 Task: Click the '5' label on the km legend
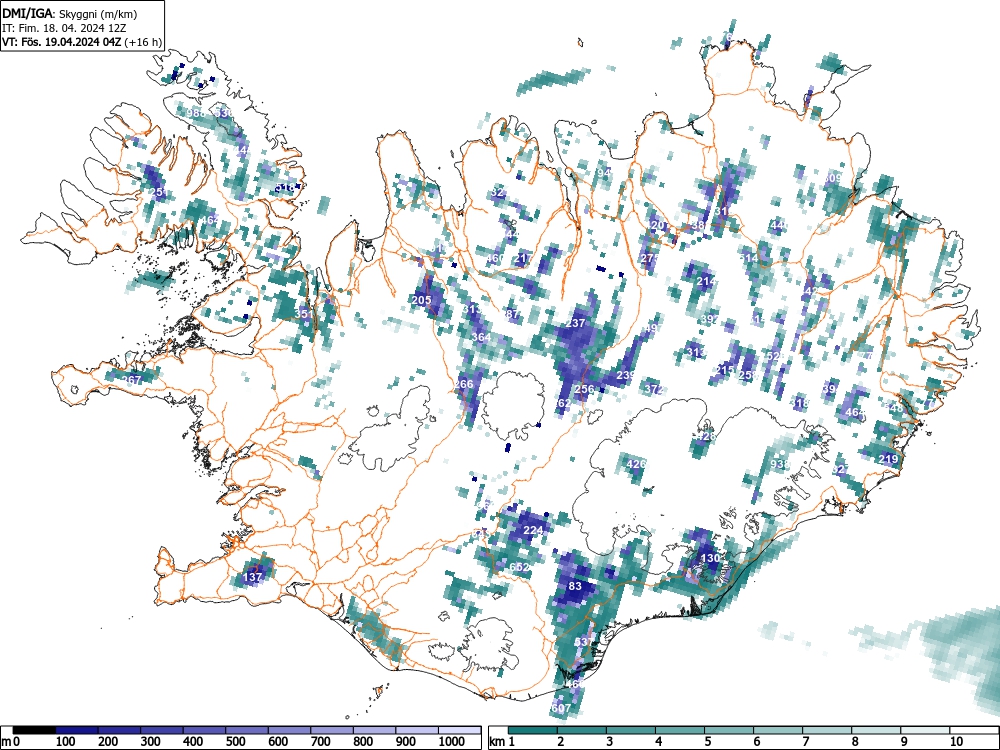pos(708,742)
